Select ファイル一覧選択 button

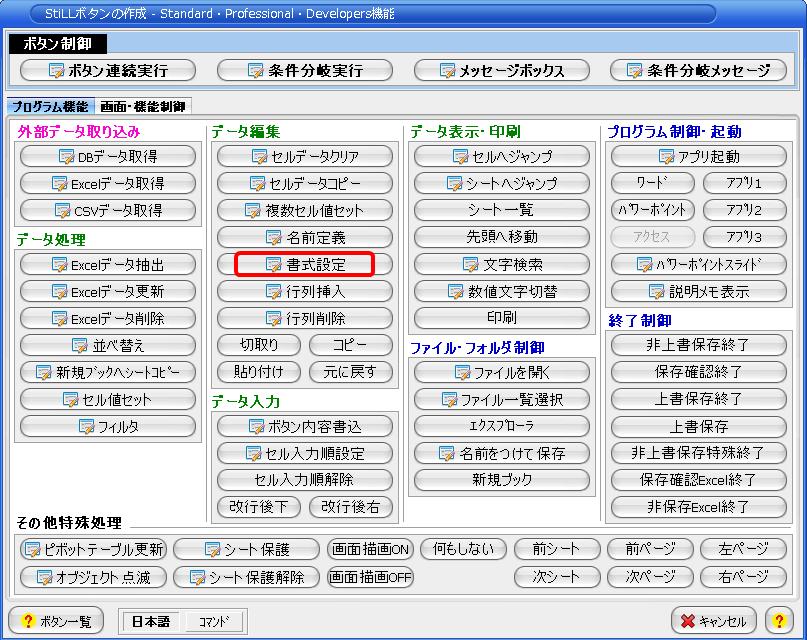click(502, 399)
